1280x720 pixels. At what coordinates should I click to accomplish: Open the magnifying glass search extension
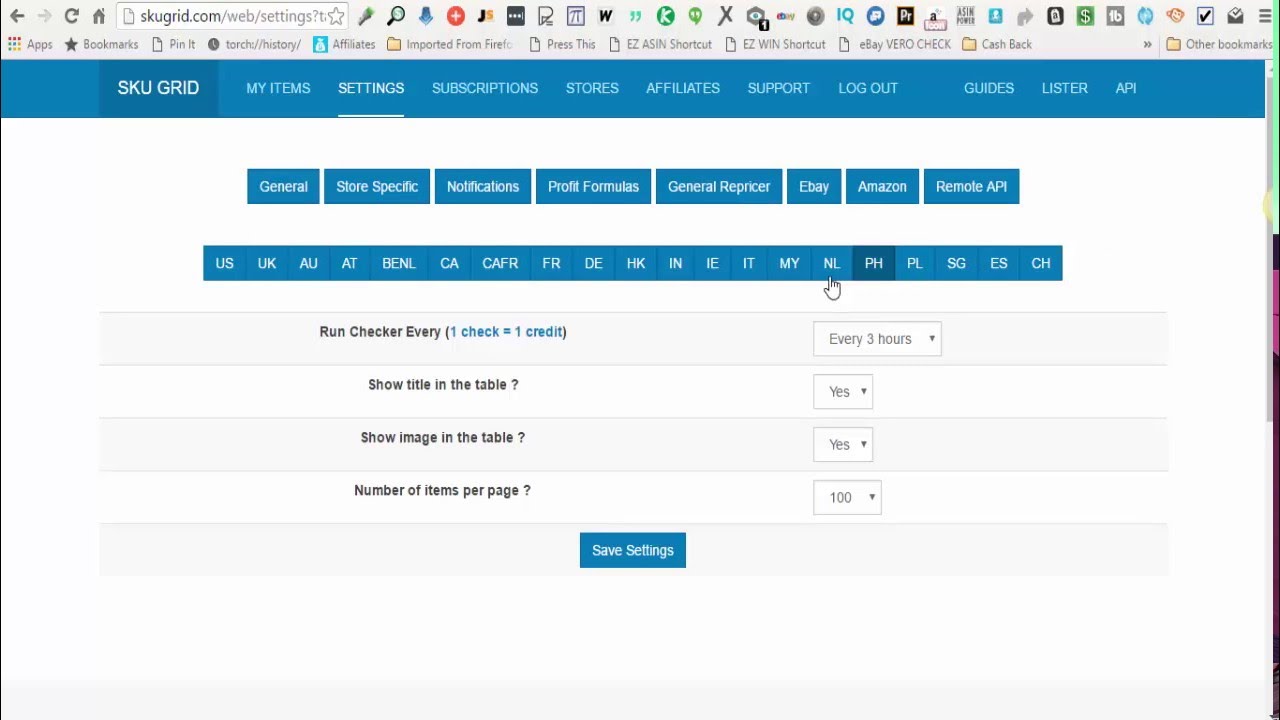(396, 16)
